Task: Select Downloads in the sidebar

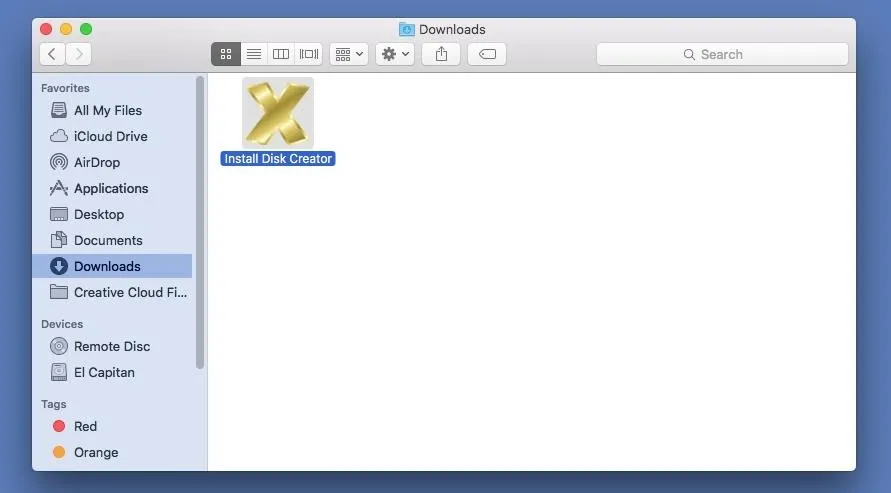Action: coord(112,266)
